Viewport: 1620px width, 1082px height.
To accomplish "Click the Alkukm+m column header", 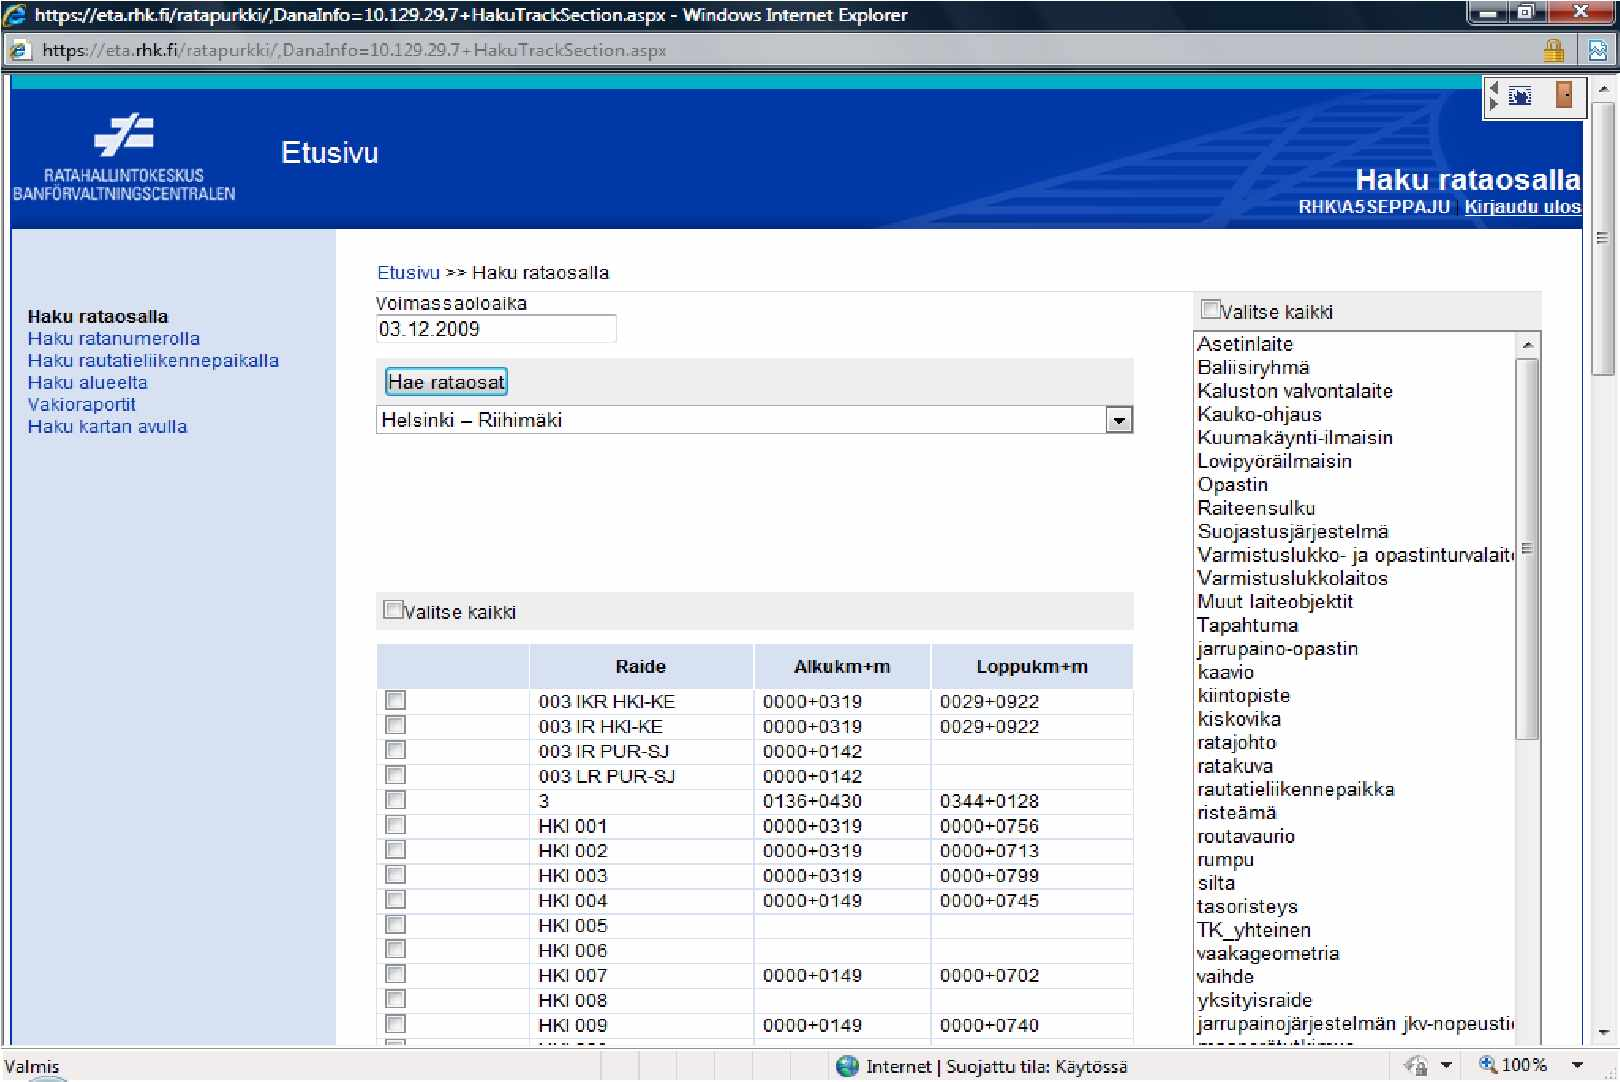I will tap(842, 667).
